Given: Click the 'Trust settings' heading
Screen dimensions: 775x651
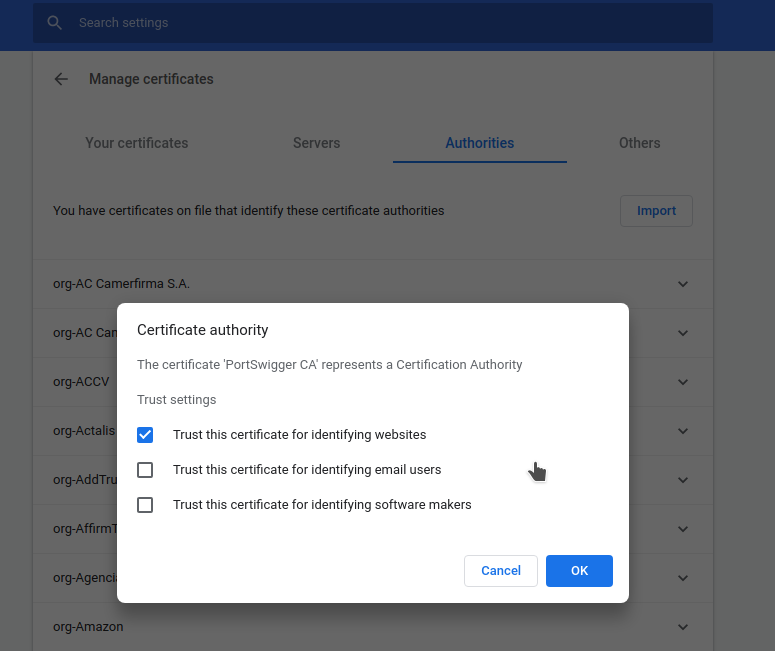Looking at the screenshot, I should pyautogui.click(x=176, y=399).
